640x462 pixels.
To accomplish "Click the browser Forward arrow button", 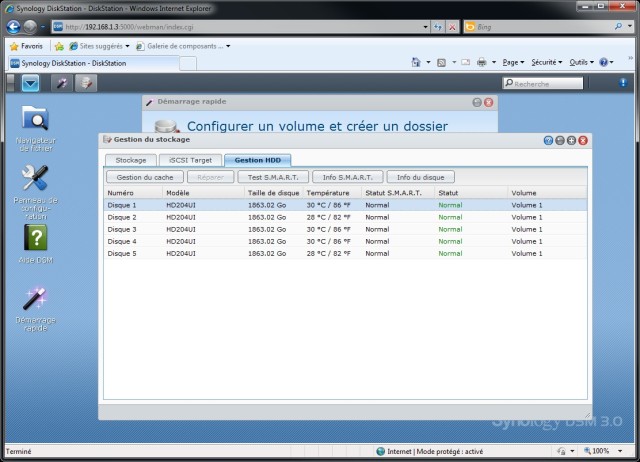I will coord(30,27).
